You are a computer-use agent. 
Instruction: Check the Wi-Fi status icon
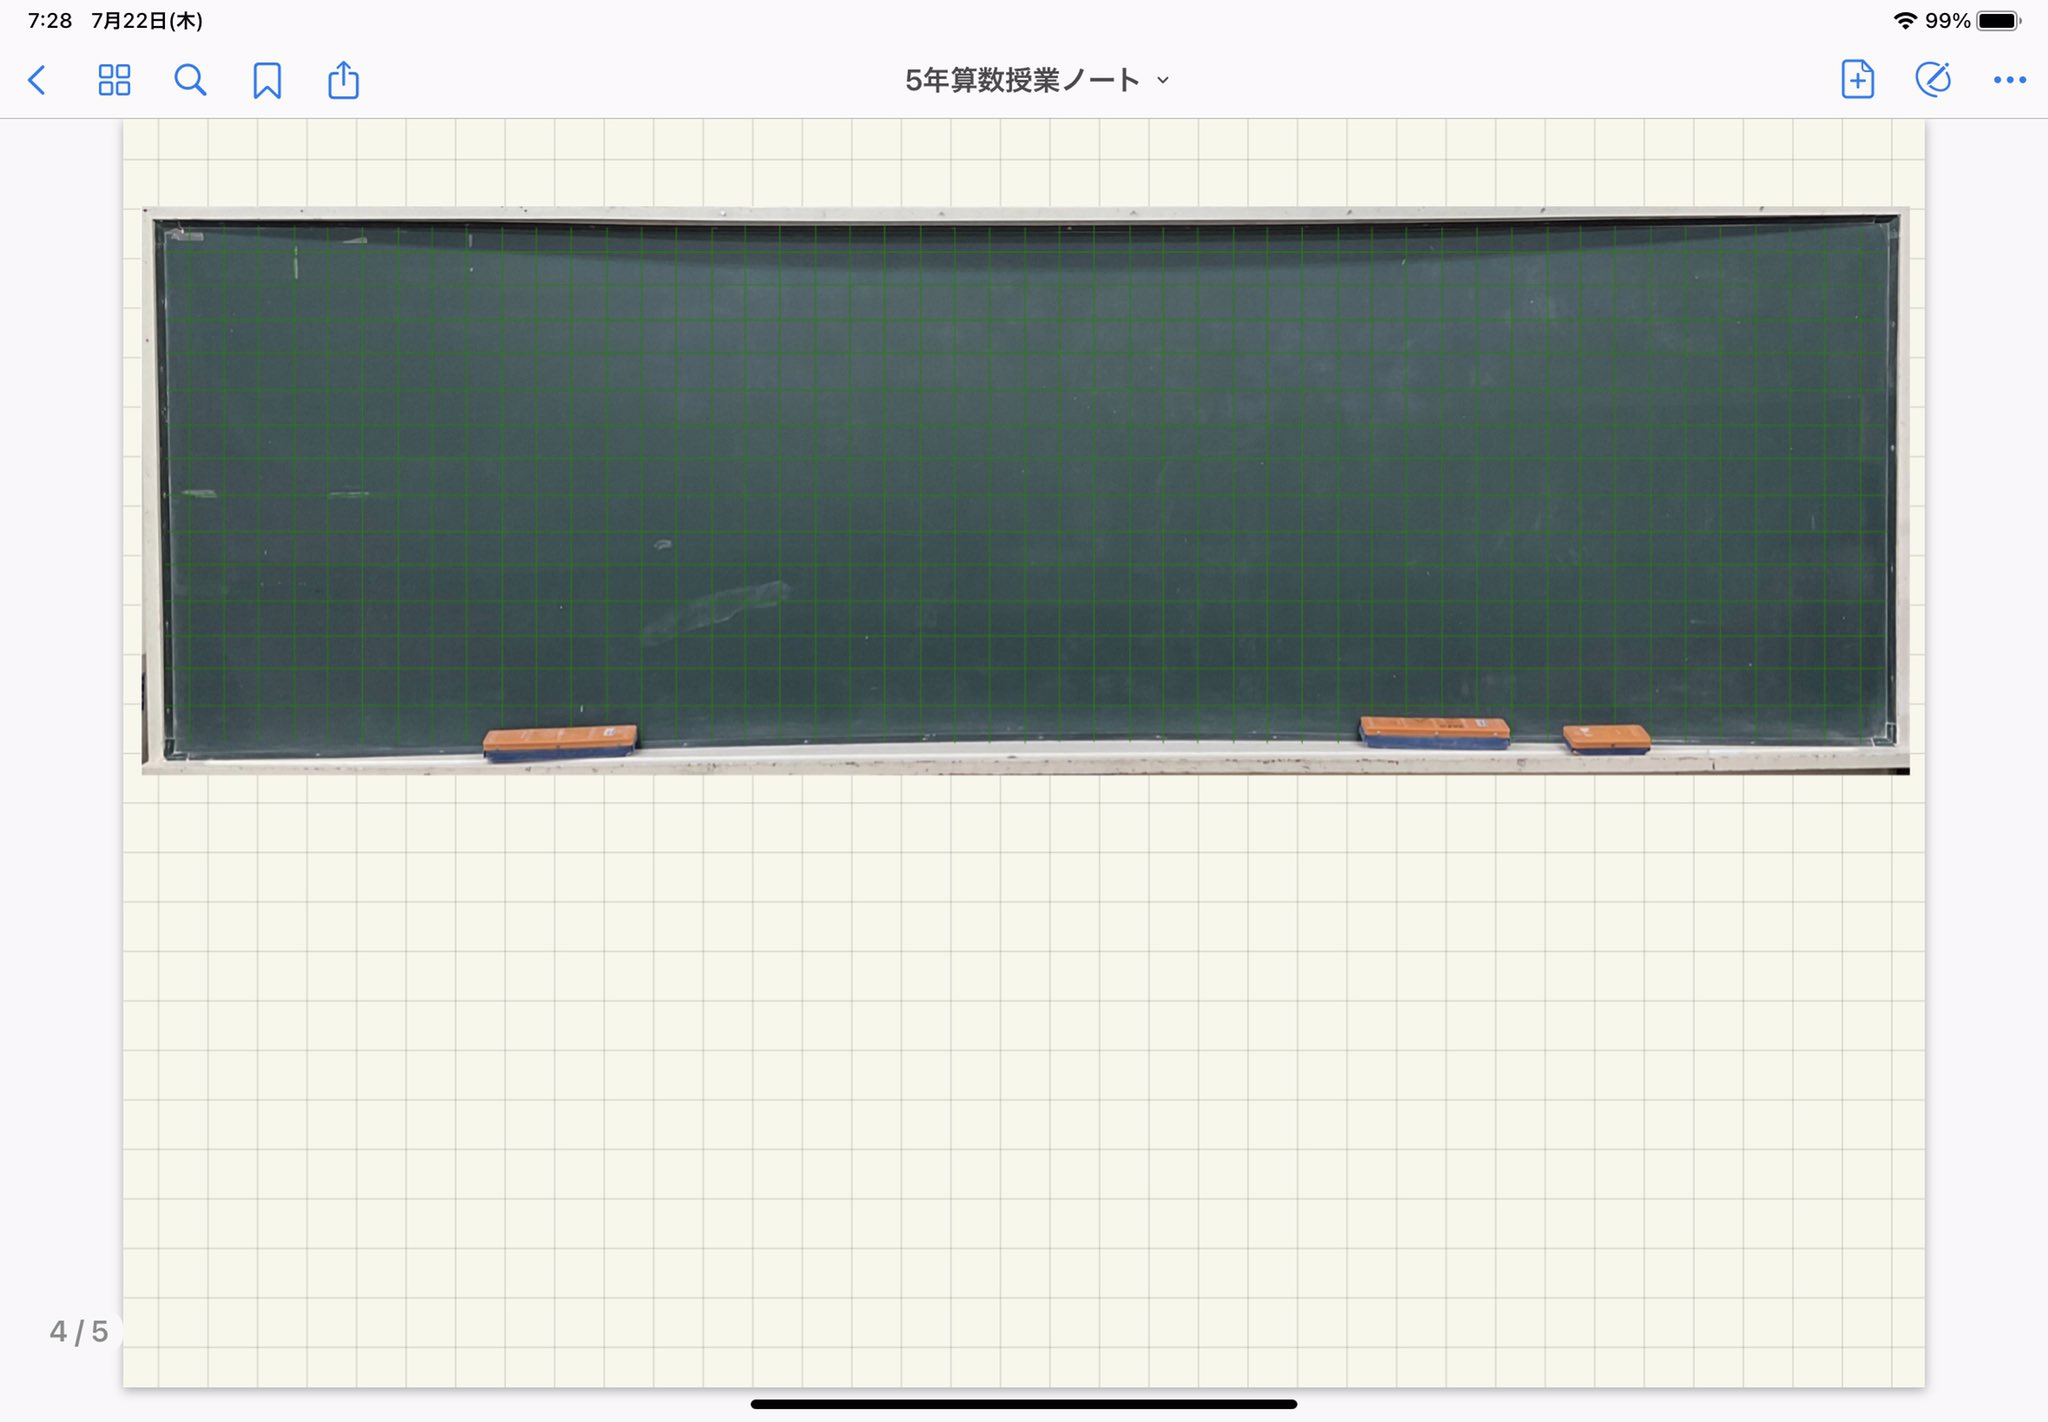coord(1905,20)
